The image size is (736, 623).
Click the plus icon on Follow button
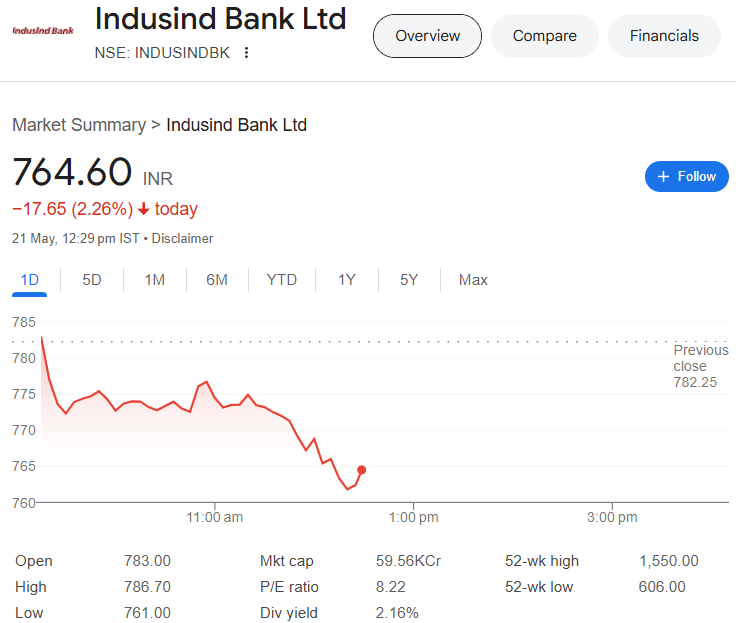coord(663,177)
